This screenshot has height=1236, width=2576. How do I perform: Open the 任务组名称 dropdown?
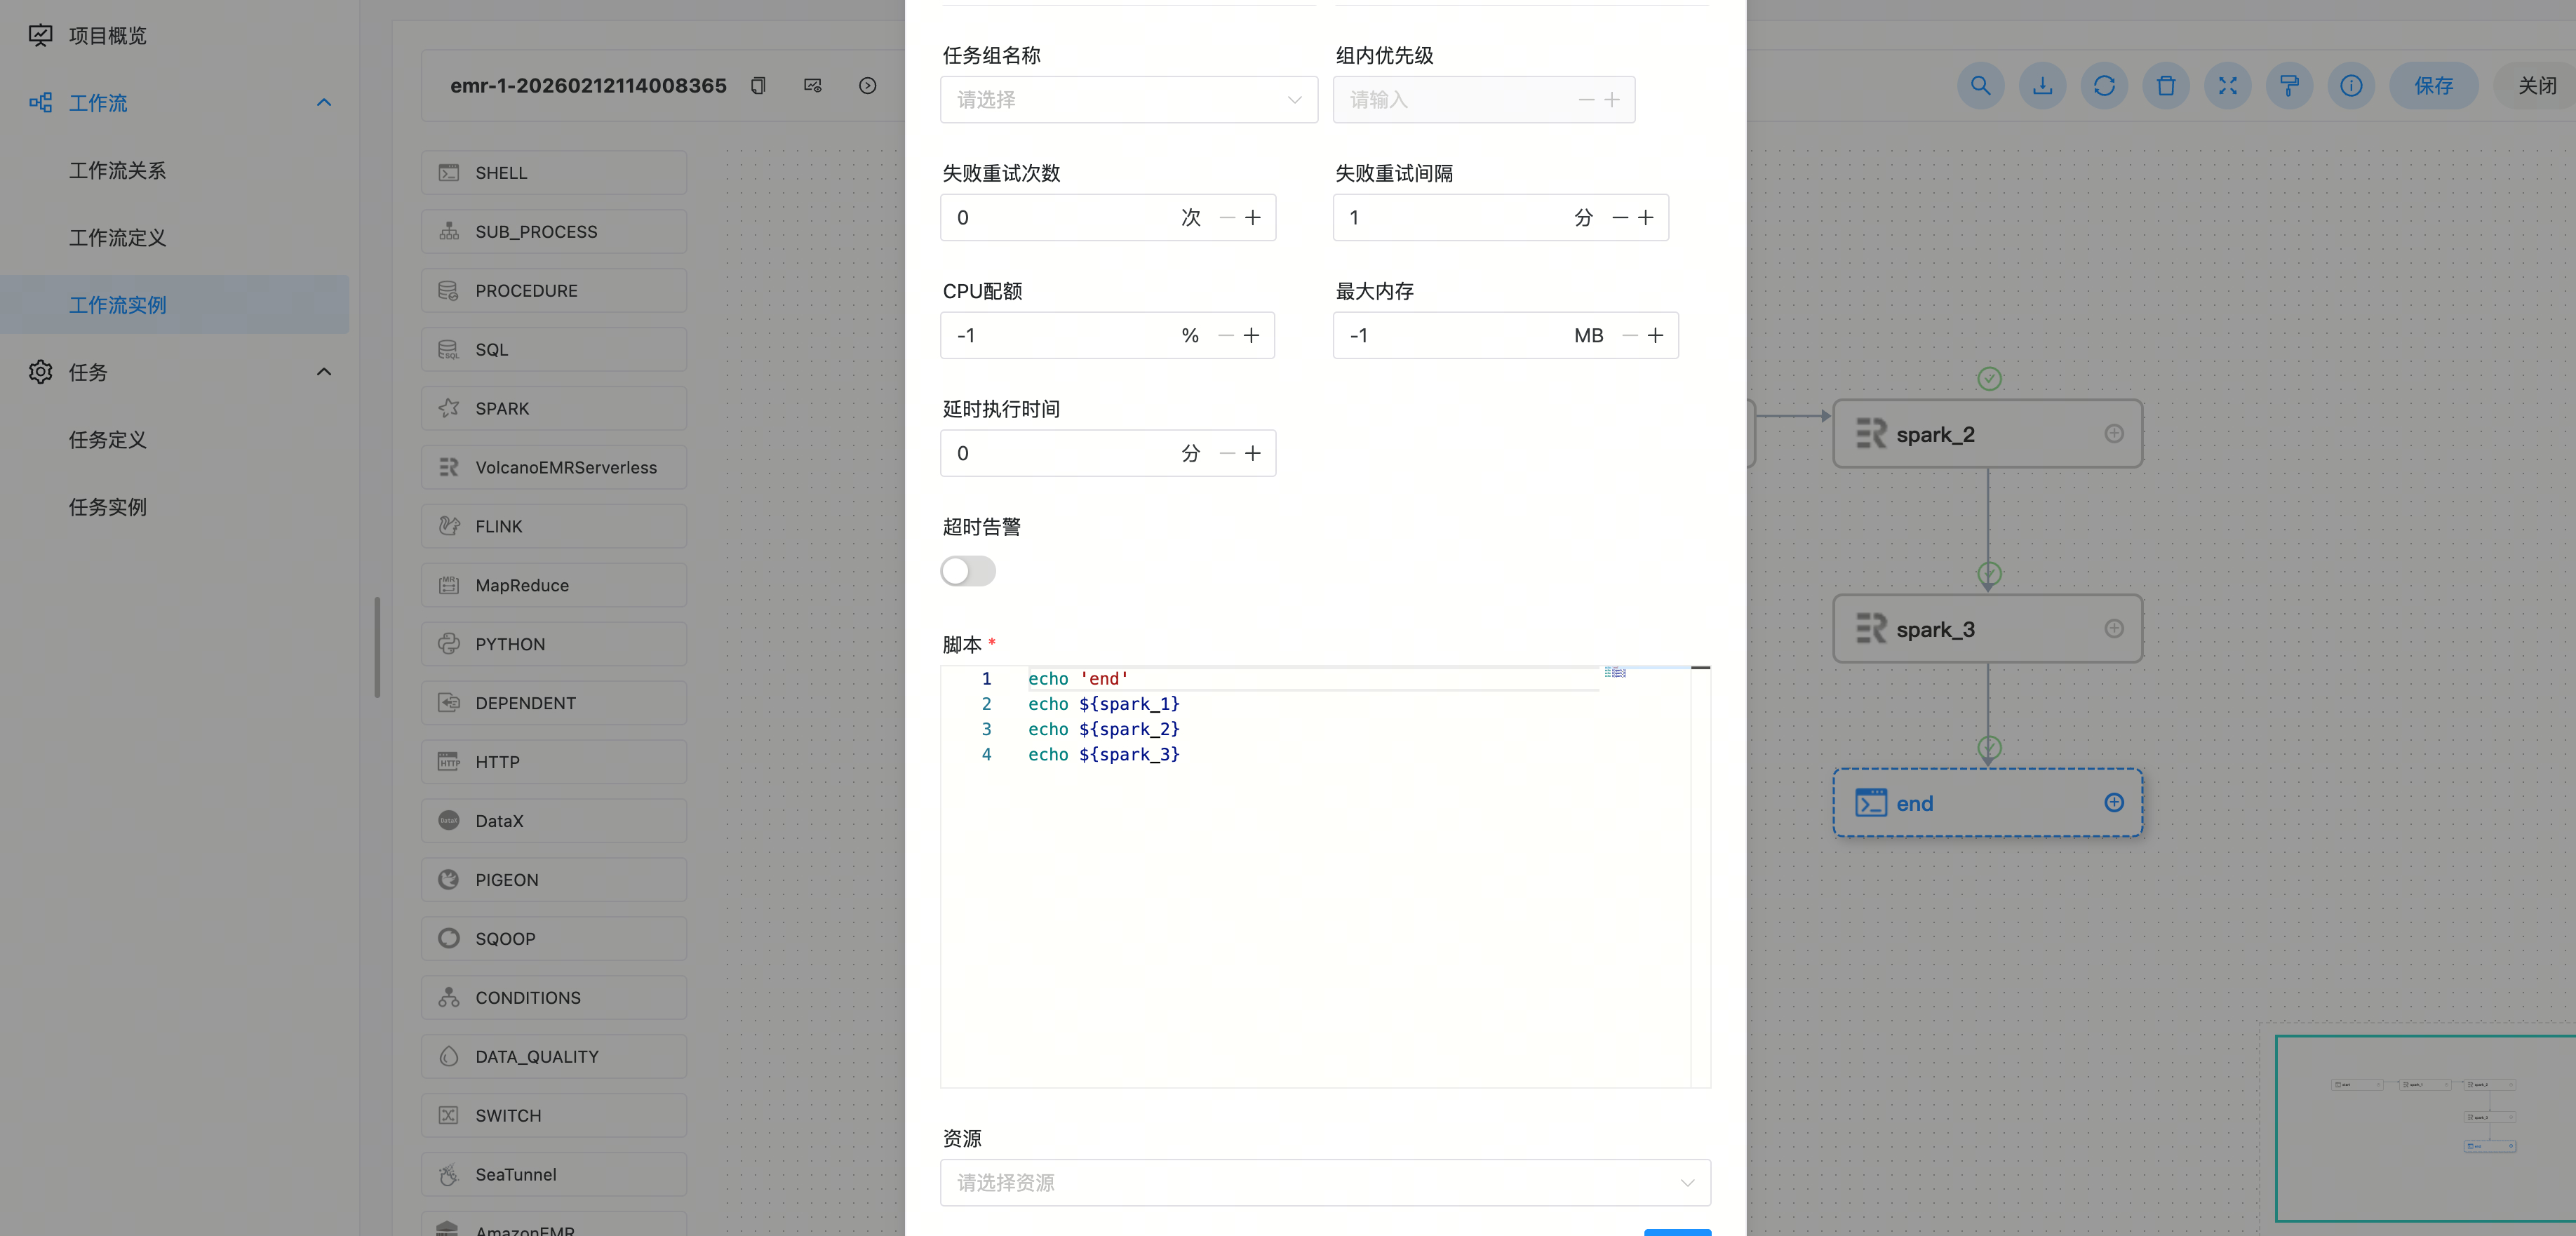tap(1128, 100)
